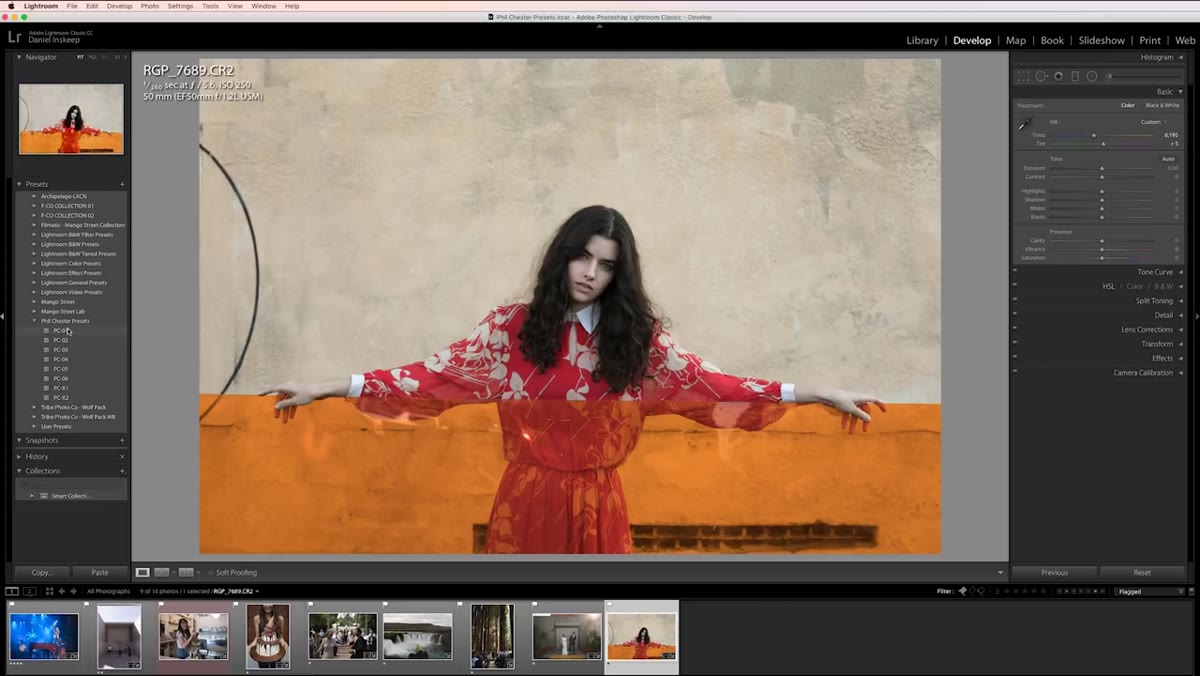Expand the Mango Street Lab preset folder
Image resolution: width=1200 pixels, height=676 pixels.
pos(35,311)
